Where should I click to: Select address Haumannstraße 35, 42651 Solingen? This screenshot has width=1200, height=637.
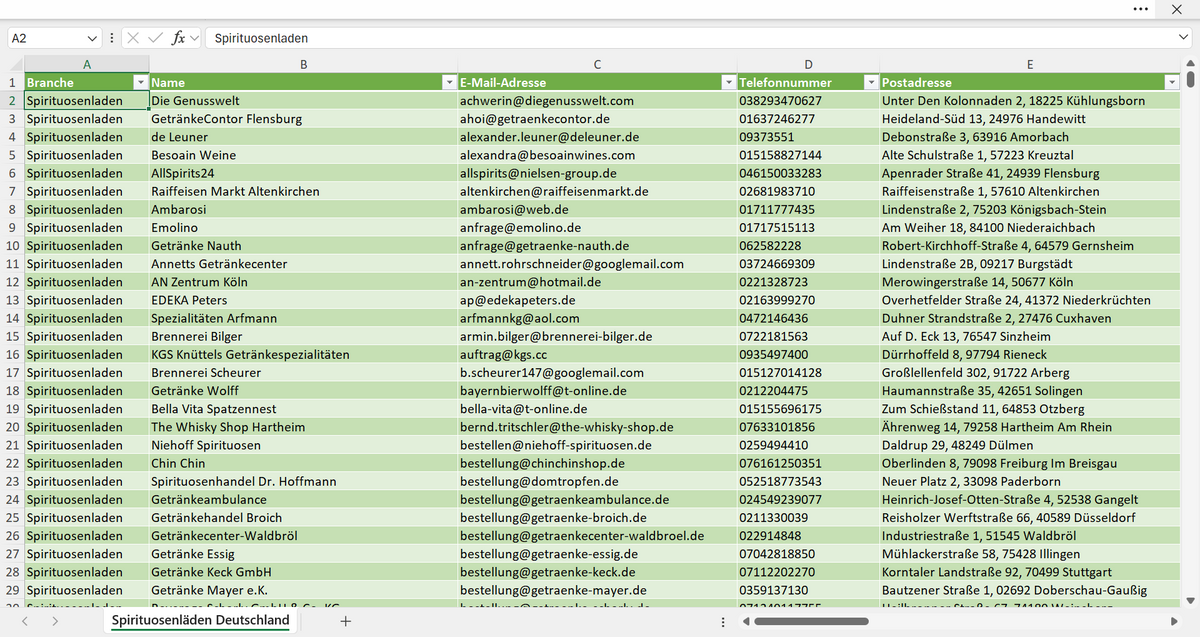1030,390
